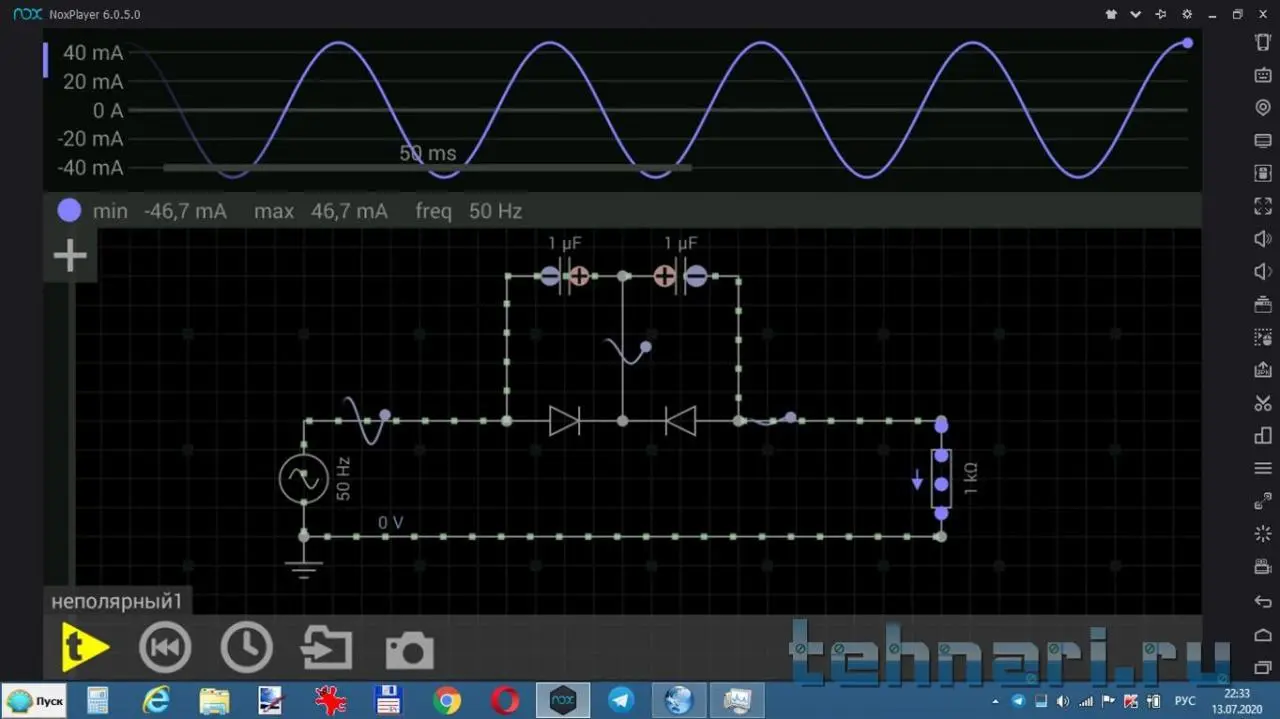Open Calculator from the taskbar
Screen dimensions: 1280x719
point(98,701)
